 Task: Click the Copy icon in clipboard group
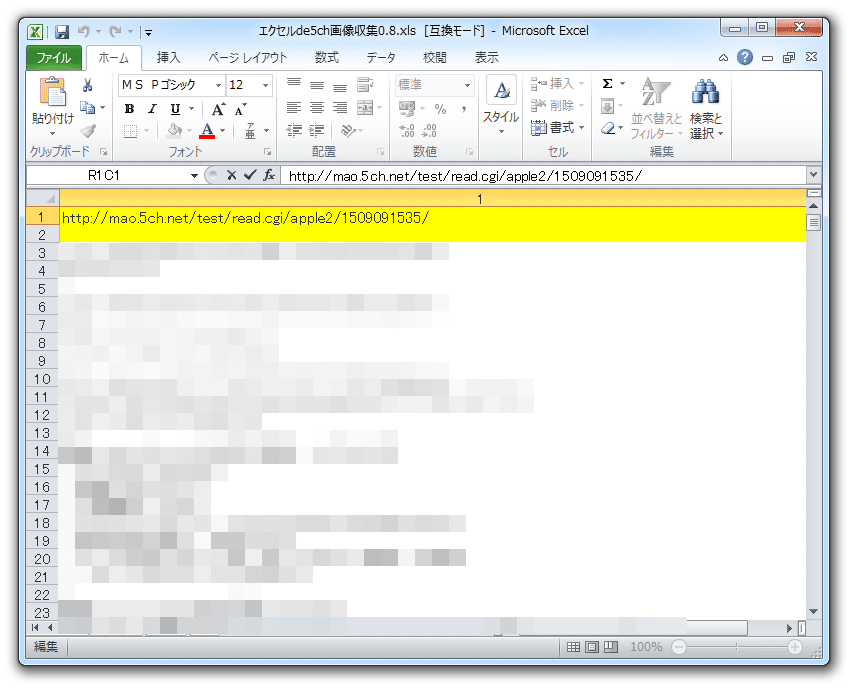point(87,107)
